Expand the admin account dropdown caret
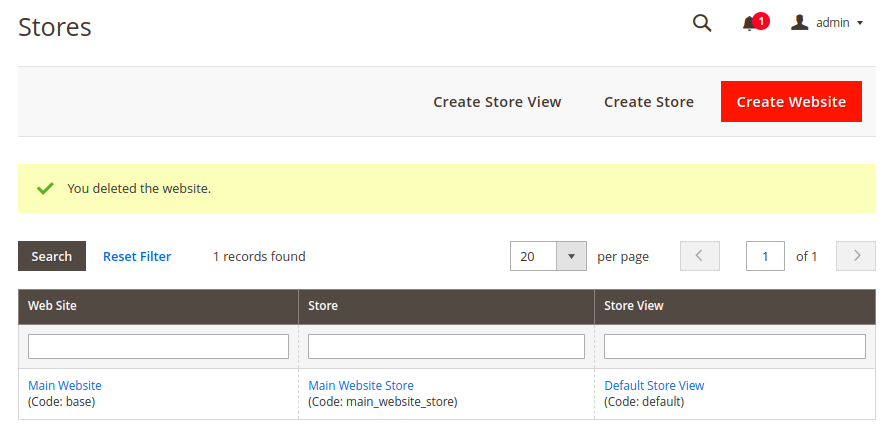Viewport: 887px width, 438px height. (860, 23)
